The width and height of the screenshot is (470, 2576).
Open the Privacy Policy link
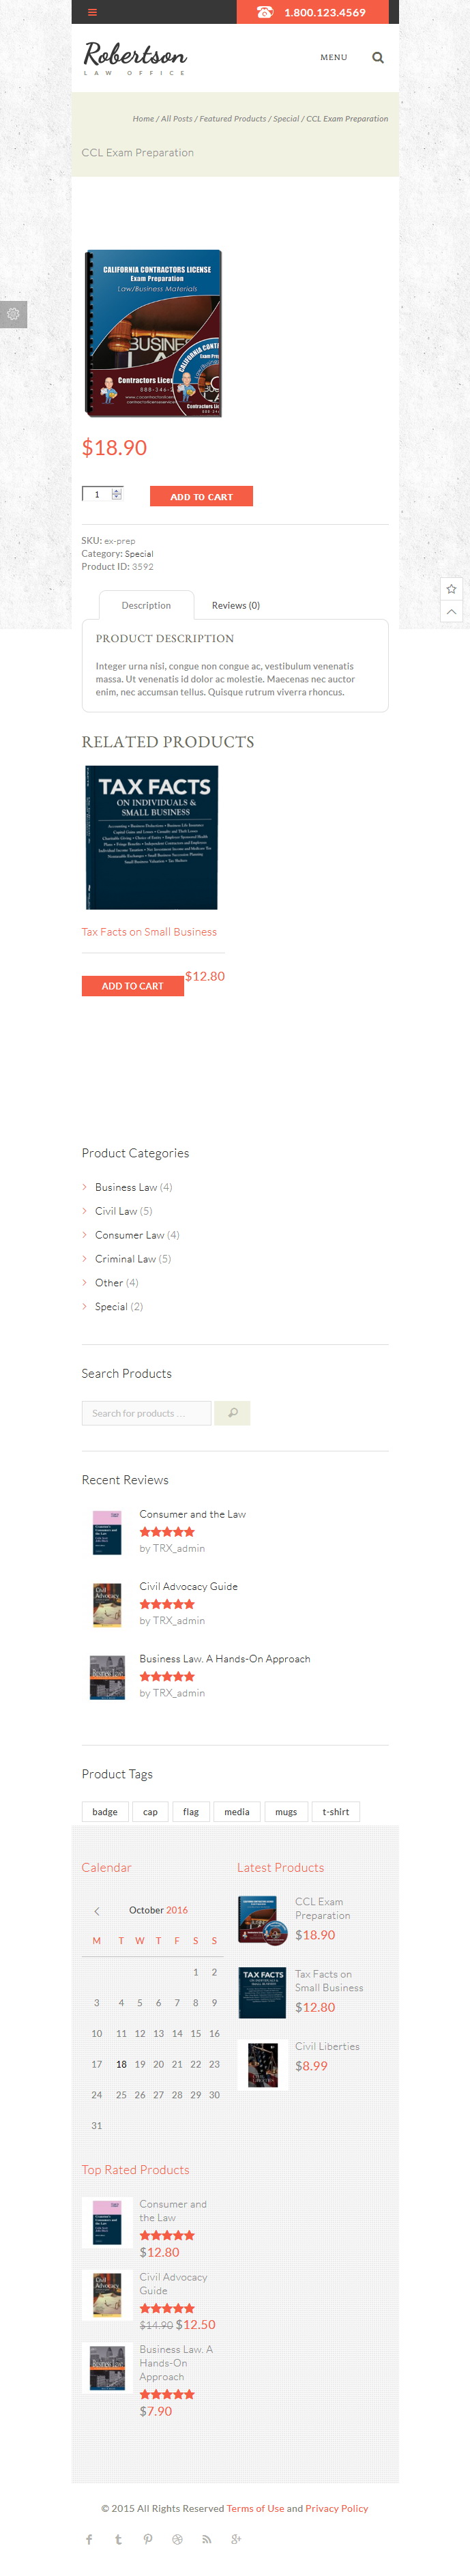(x=336, y=2508)
